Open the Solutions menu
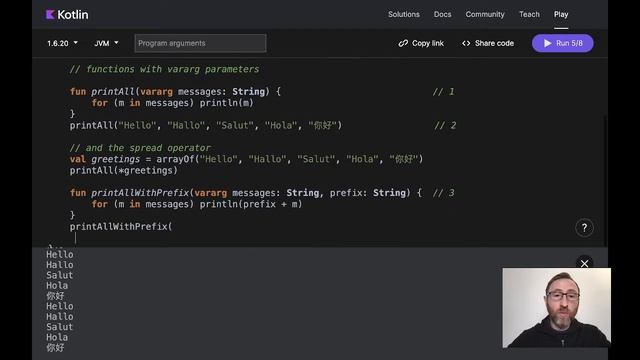Image resolution: width=640 pixels, height=360 pixels. click(404, 14)
